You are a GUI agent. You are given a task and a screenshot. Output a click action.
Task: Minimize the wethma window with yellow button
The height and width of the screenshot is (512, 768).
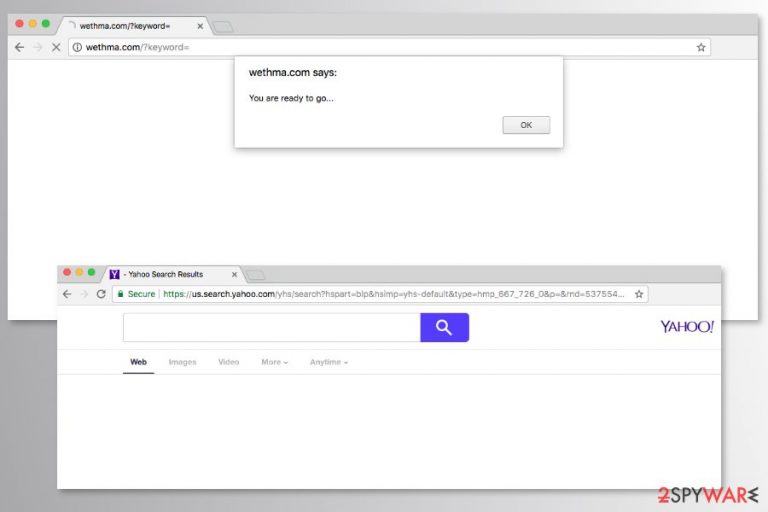coord(33,24)
